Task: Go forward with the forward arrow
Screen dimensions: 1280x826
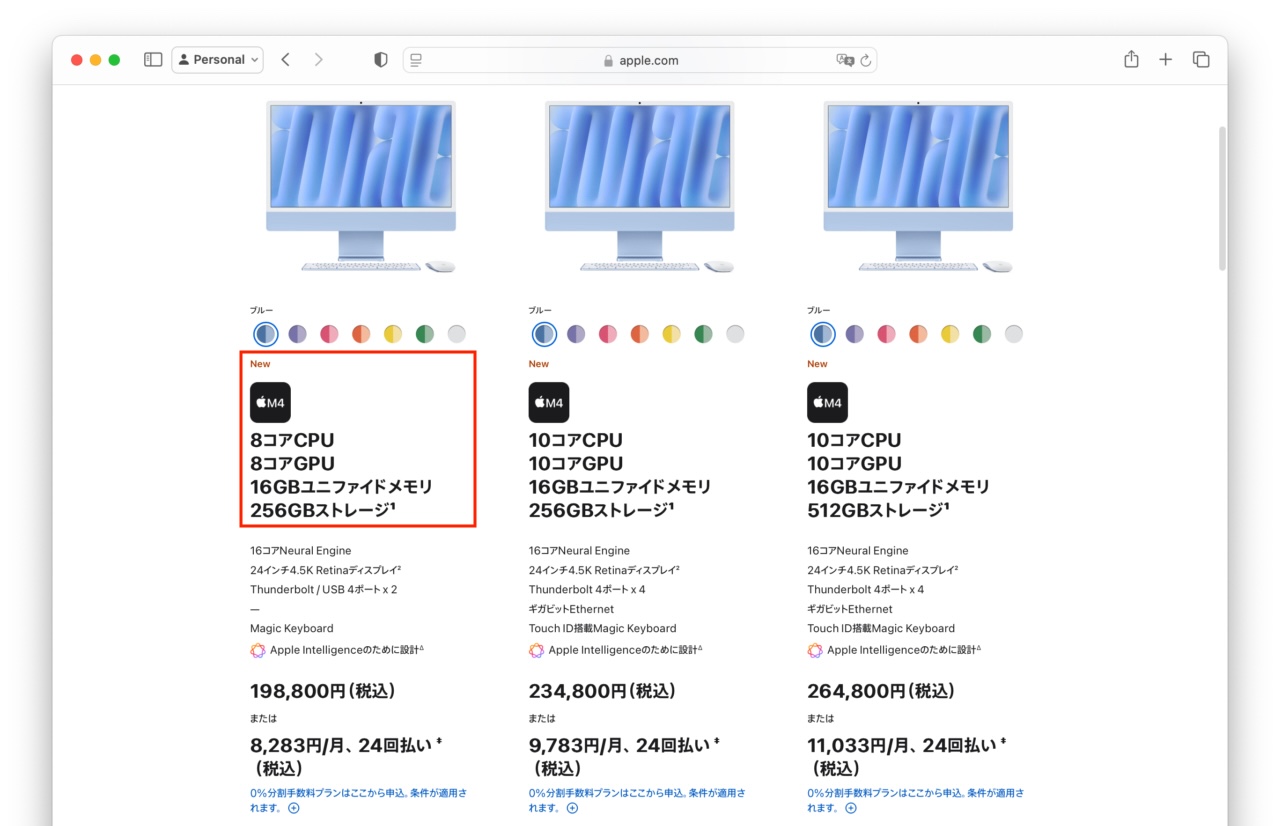Action: tap(318, 60)
